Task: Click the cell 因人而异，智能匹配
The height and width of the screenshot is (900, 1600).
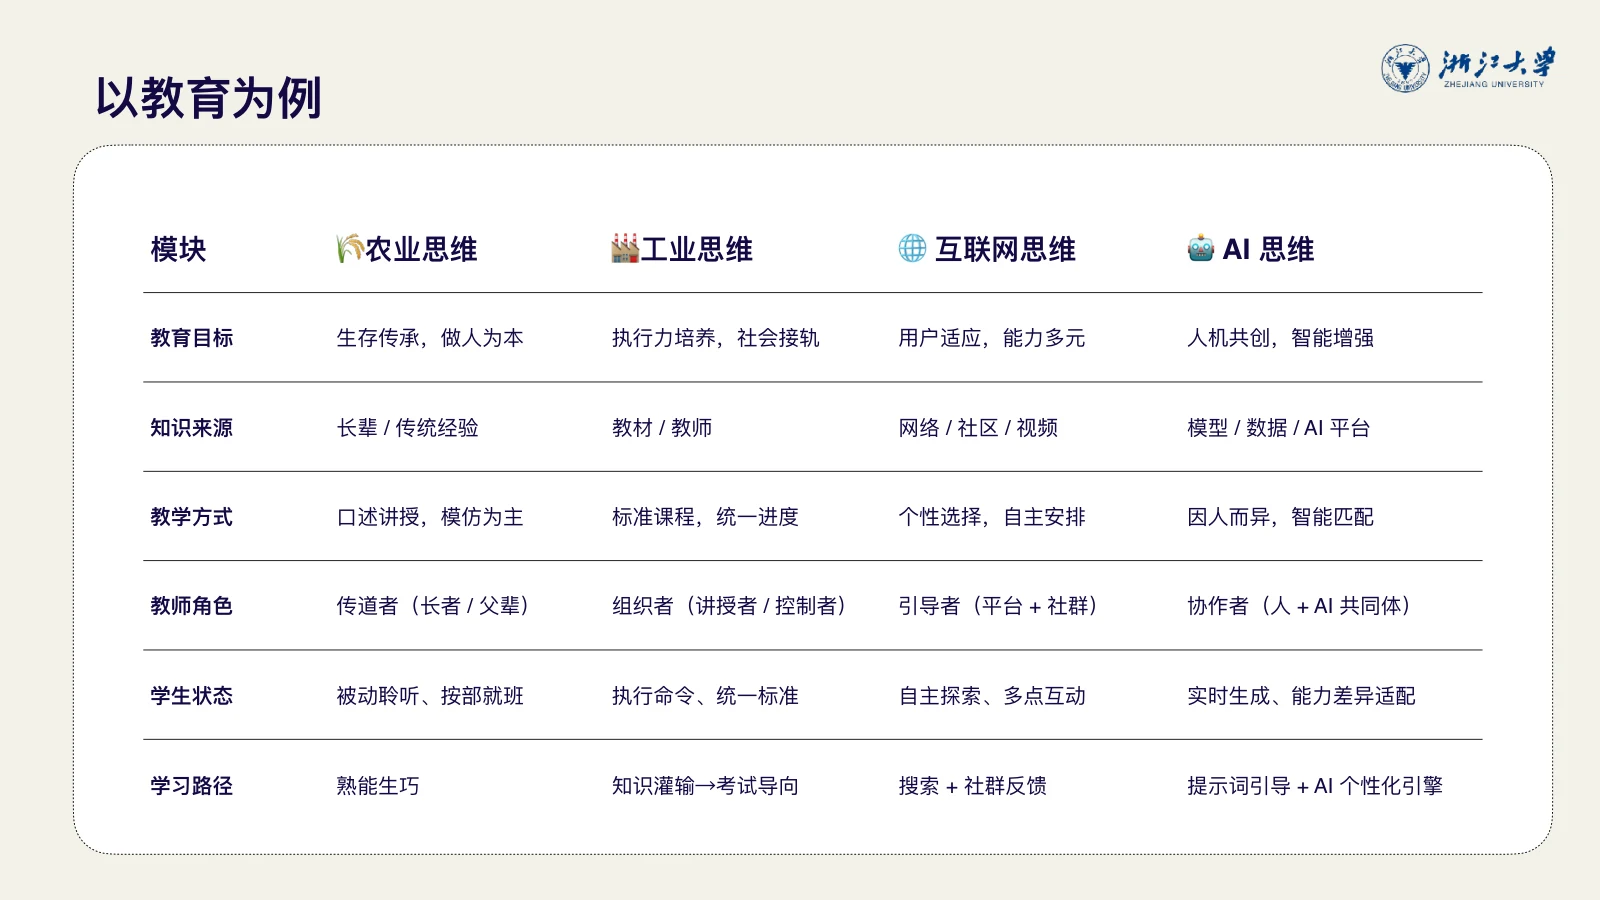Action: [1280, 517]
